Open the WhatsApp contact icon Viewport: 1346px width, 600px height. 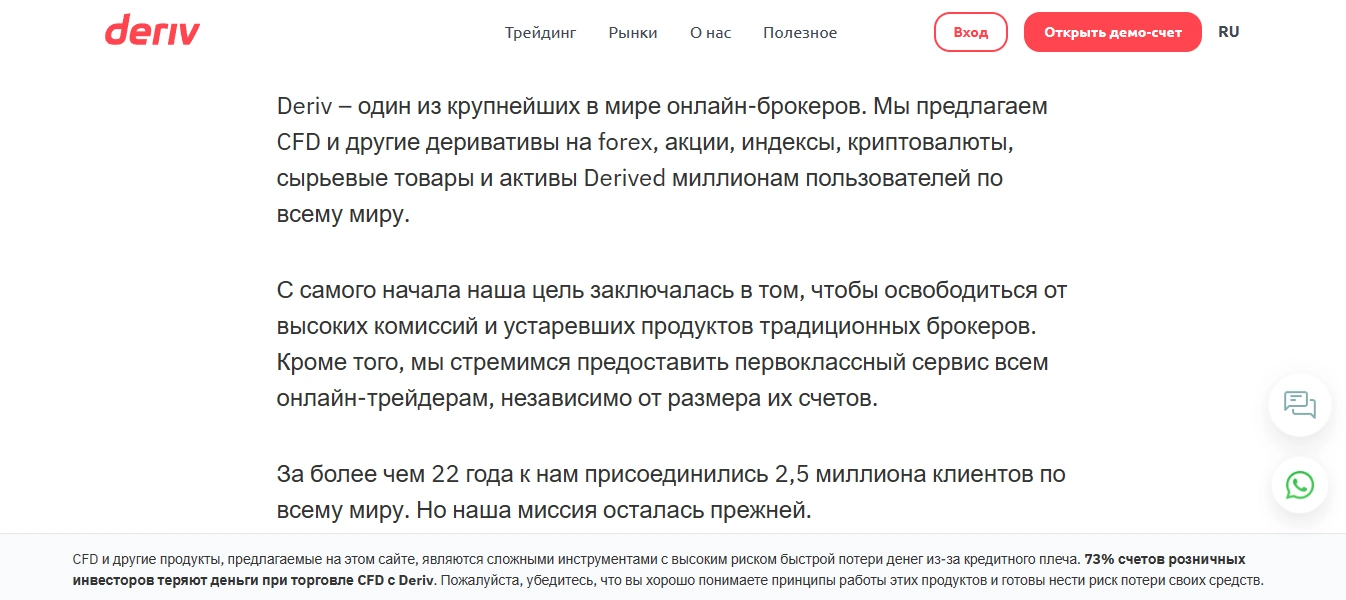1300,486
